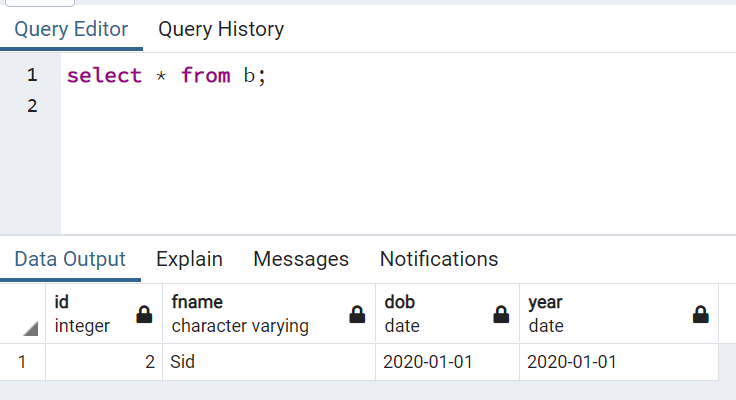Select the Data Output tab

coord(70,259)
